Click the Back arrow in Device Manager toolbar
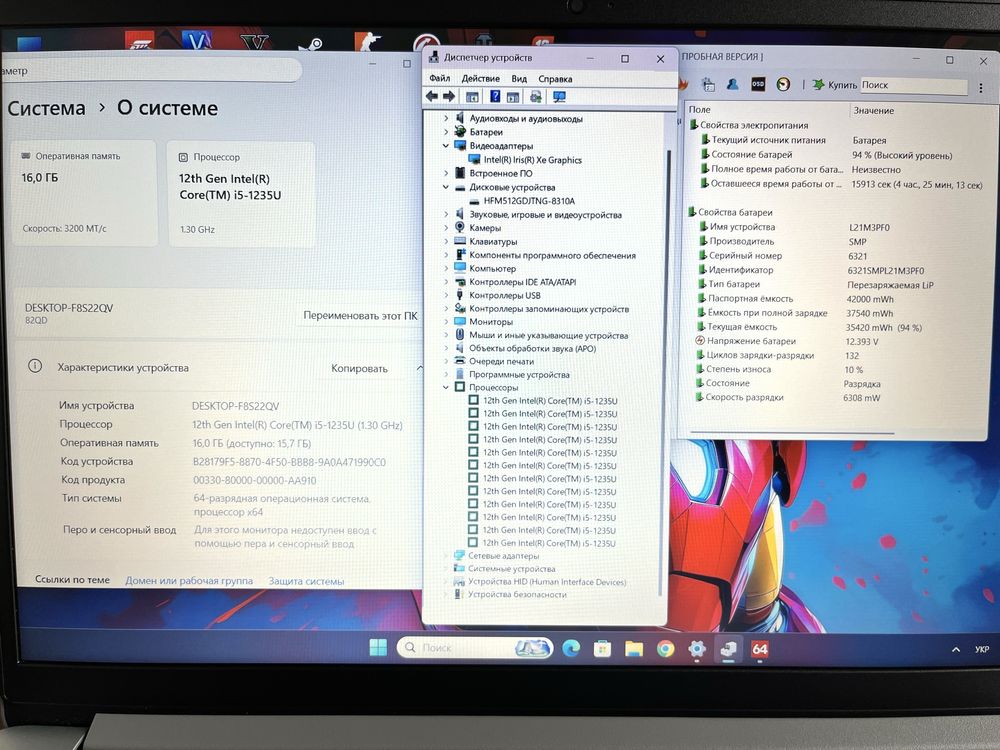This screenshot has height=750, width=1000. (x=432, y=96)
